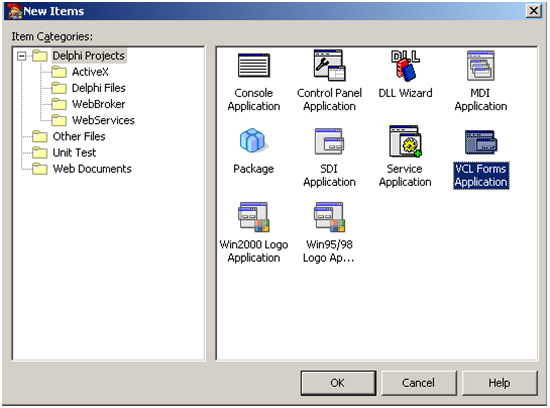The height and width of the screenshot is (408, 550).
Task: Select the MDI Application icon
Action: coord(481,66)
